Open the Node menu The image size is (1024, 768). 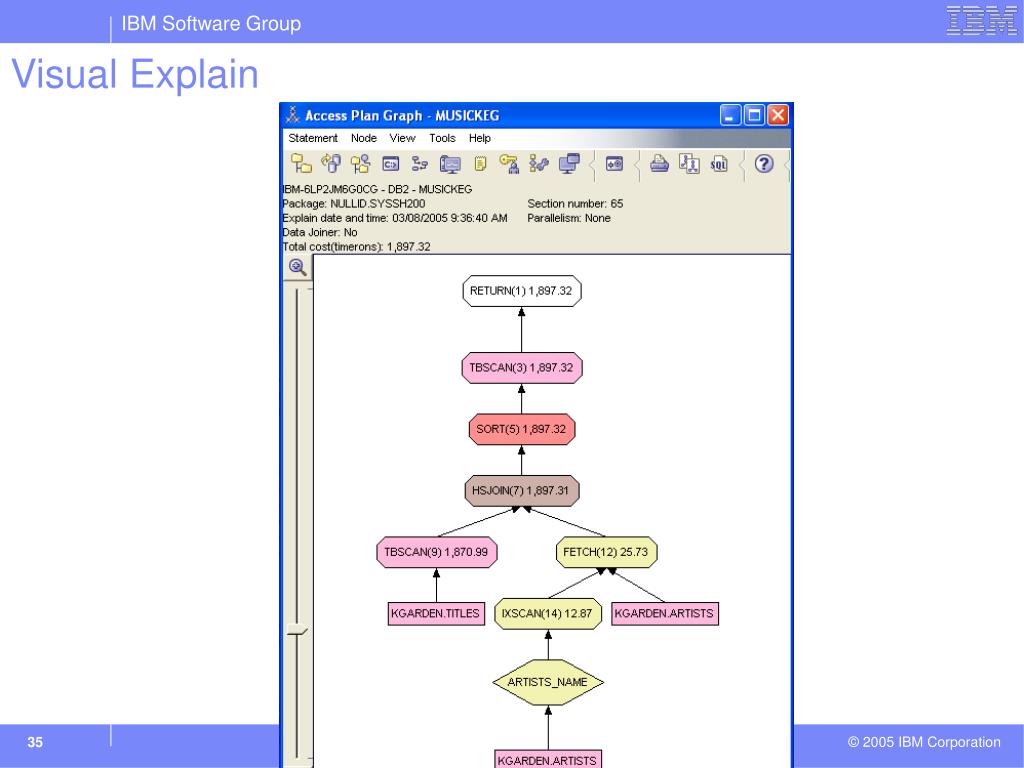click(x=364, y=138)
